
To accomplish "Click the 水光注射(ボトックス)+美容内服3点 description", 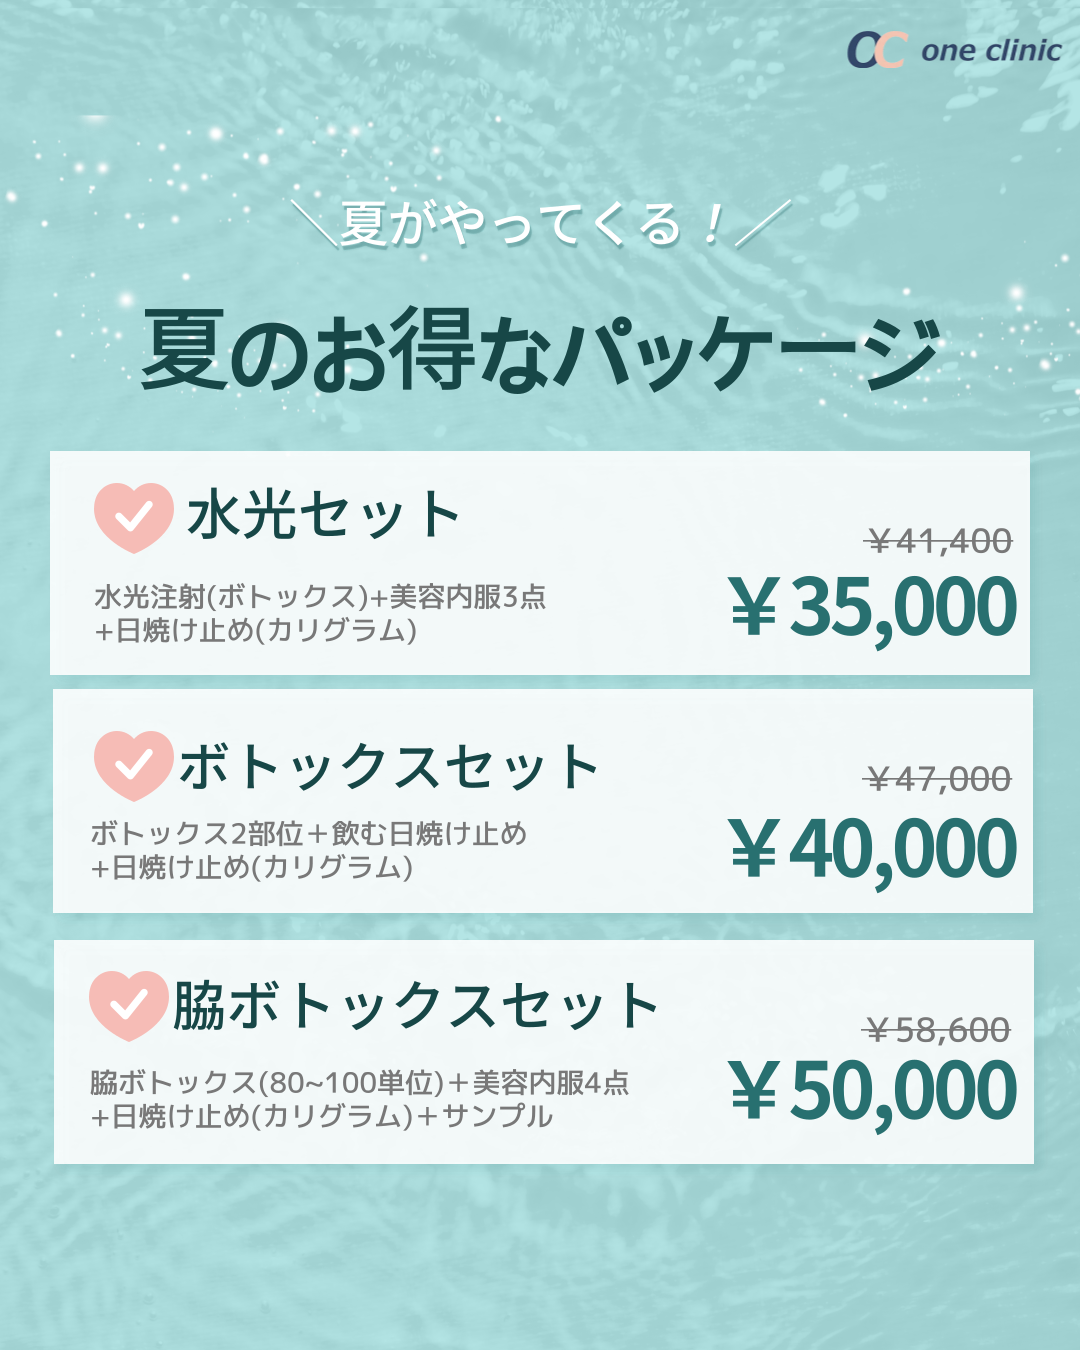I will coord(320,597).
